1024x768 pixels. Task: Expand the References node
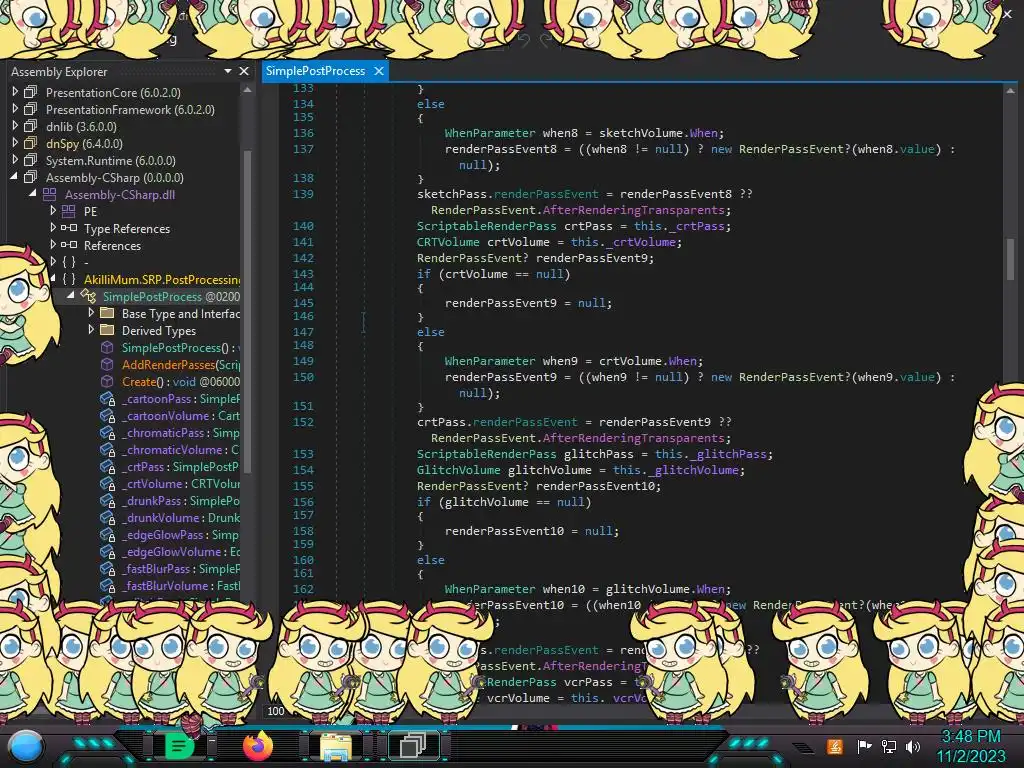coord(53,244)
